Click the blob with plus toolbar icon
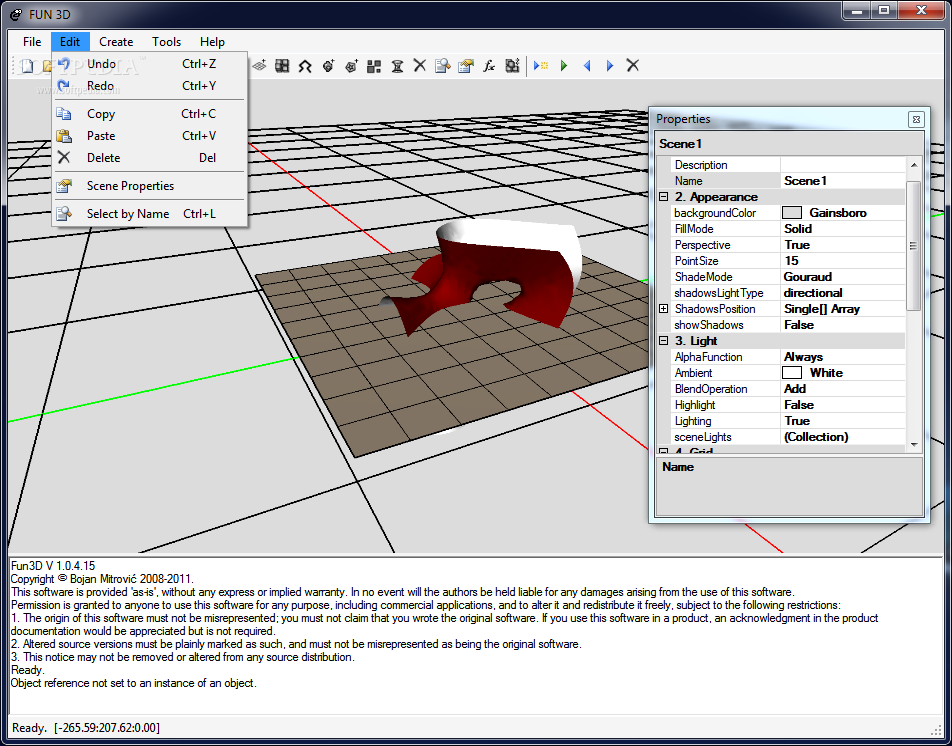 click(x=328, y=66)
